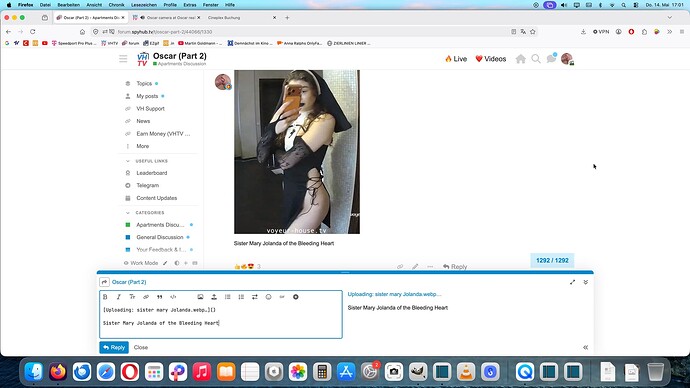Open the Lesezeichen menu

(144, 5)
